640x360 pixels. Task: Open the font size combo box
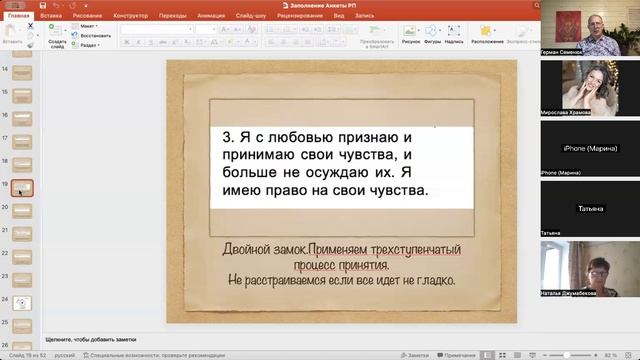[x=206, y=29]
